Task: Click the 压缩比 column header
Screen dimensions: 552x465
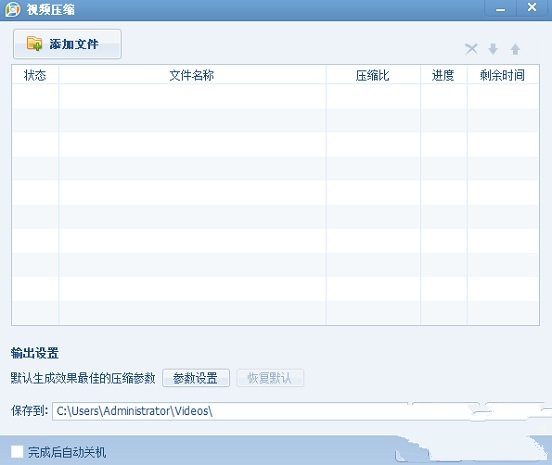Action: pyautogui.click(x=373, y=75)
